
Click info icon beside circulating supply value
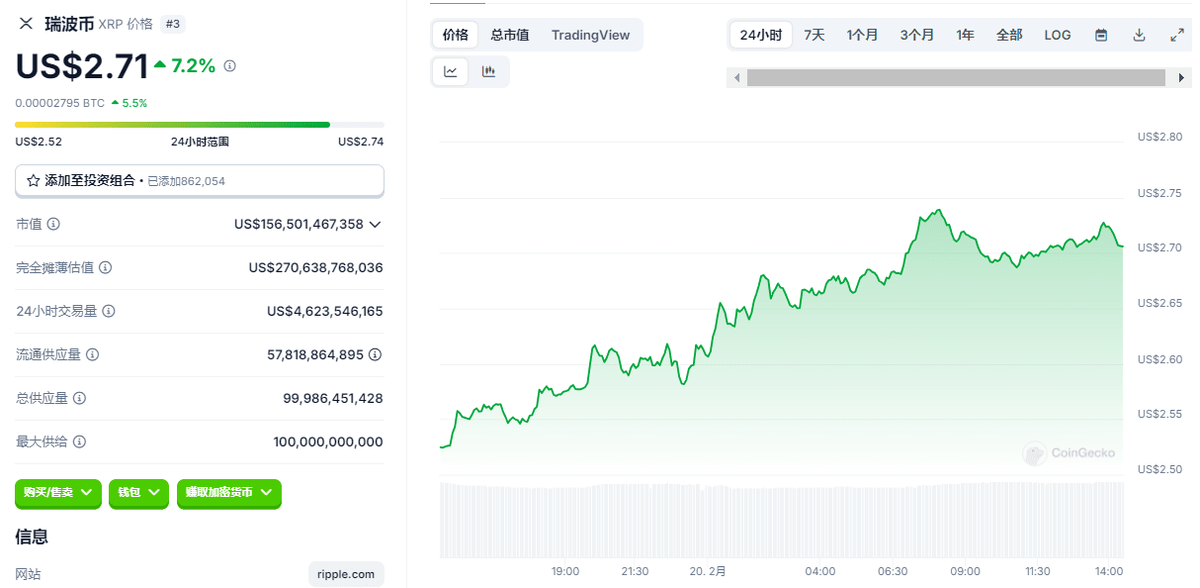[375, 354]
